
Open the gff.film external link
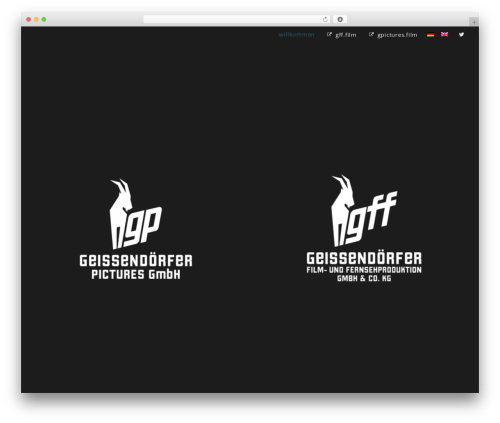pos(341,35)
